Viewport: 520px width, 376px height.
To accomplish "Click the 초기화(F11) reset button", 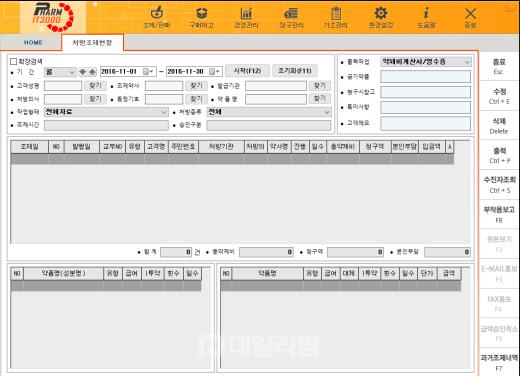I will pos(295,71).
